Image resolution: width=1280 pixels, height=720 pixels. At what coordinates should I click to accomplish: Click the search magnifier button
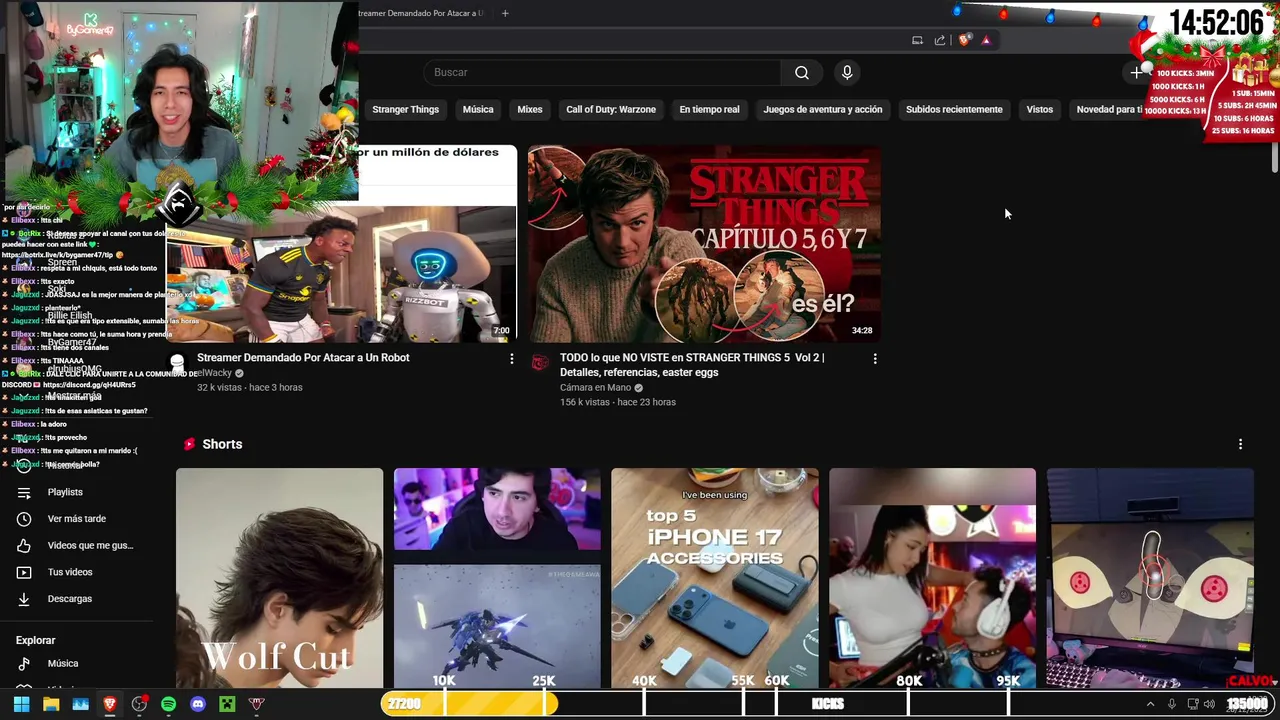pyautogui.click(x=801, y=72)
